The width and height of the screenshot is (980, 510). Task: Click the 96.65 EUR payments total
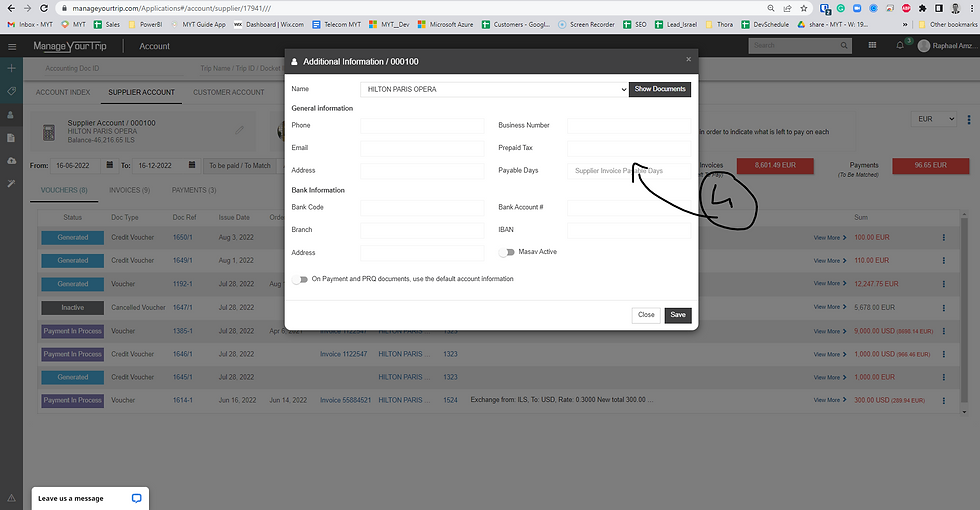pos(931,166)
